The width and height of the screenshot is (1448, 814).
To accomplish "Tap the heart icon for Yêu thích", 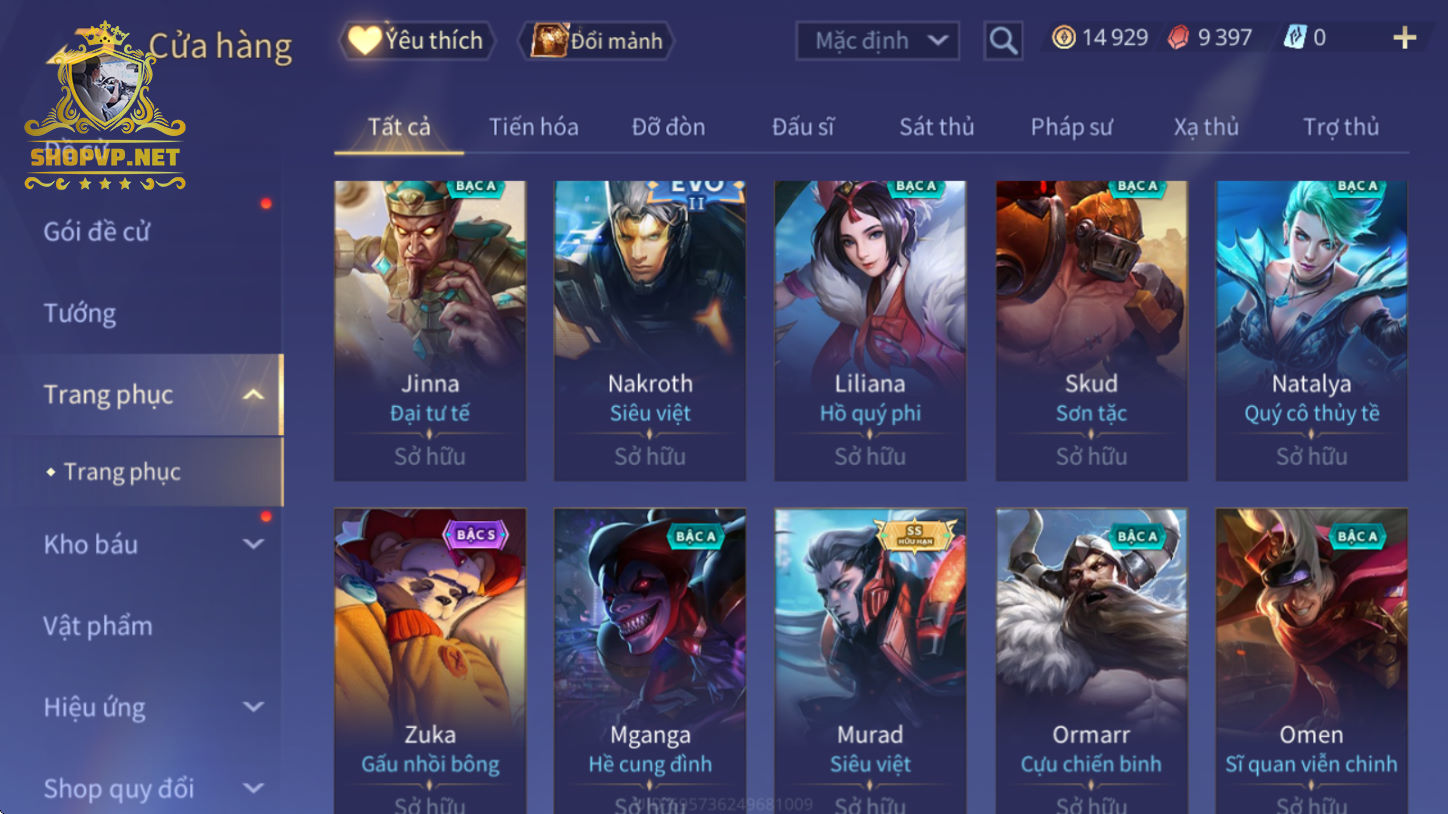I will click(365, 40).
